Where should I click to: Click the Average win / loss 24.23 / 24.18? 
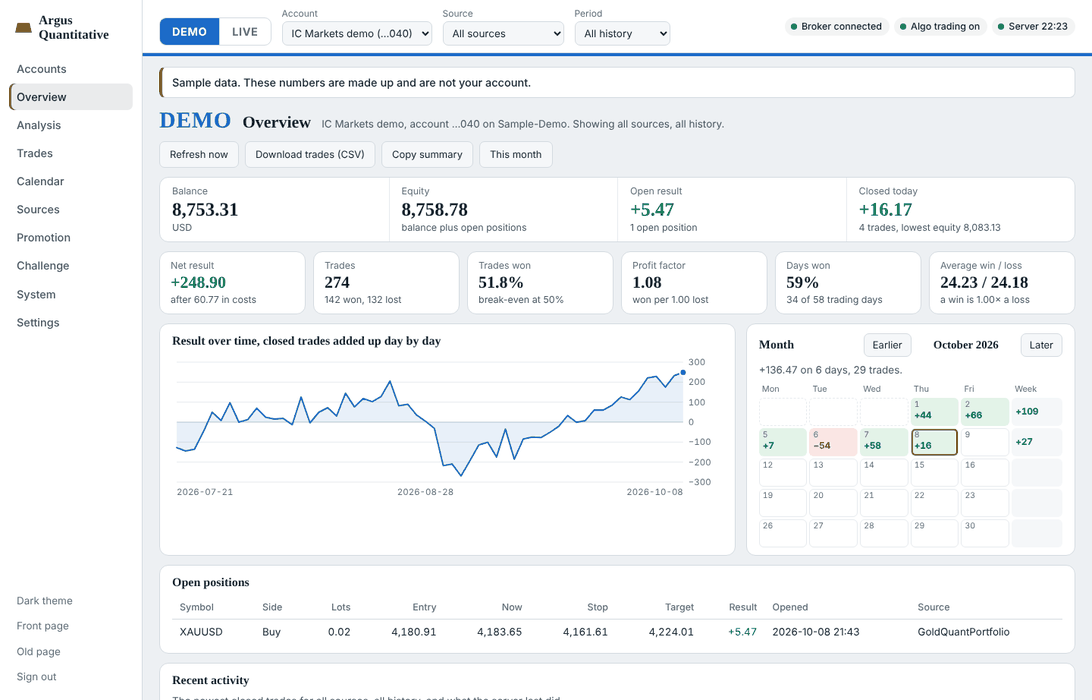[984, 283]
